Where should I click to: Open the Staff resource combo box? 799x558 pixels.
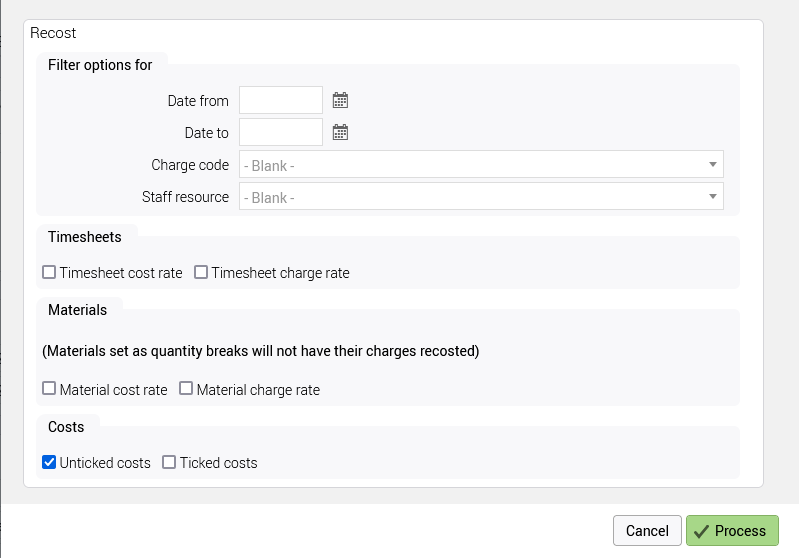(x=470, y=197)
